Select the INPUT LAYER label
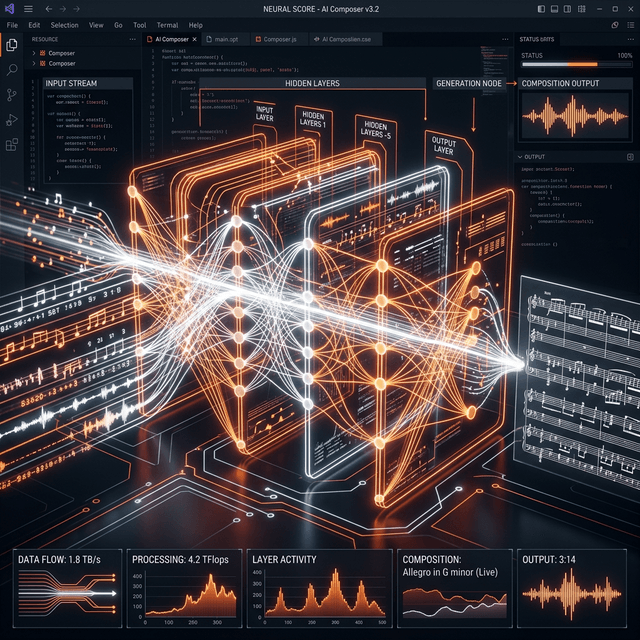Image resolution: width=640 pixels, height=640 pixels. click(264, 114)
